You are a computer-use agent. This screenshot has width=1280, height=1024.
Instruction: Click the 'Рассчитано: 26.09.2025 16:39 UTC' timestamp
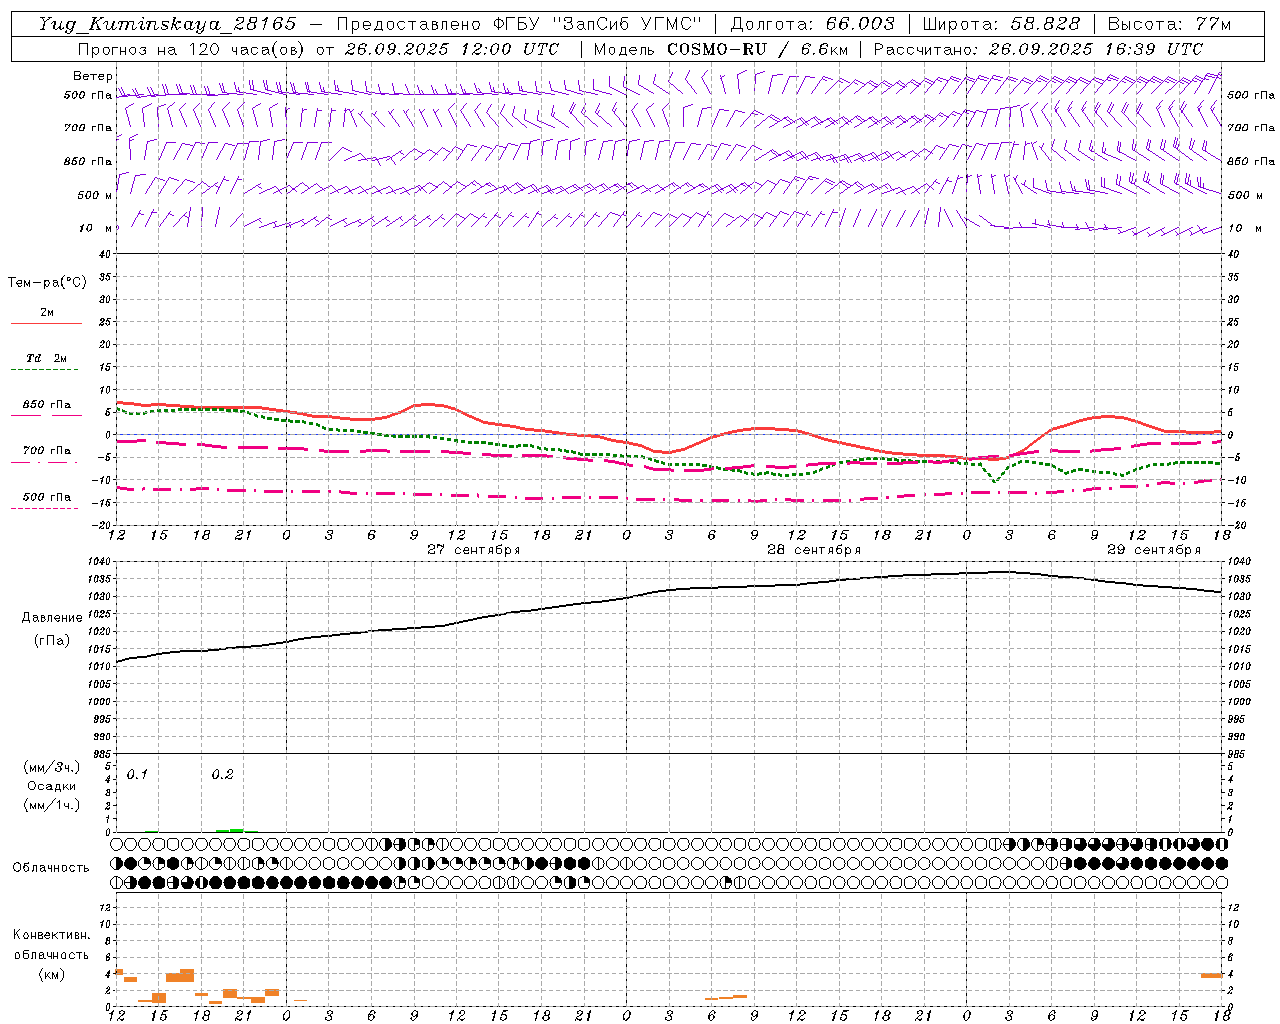pyautogui.click(x=1038, y=49)
